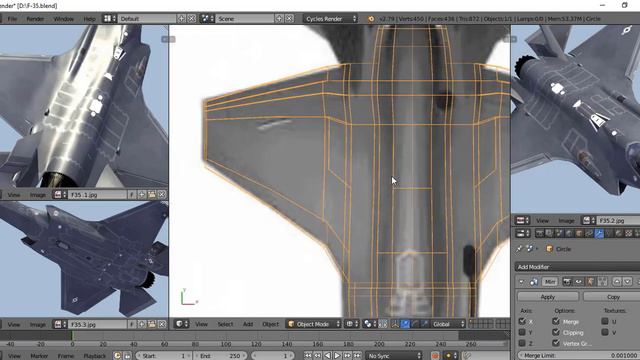Adjust the Merge Limit value slider
Viewport: 640px width, 360px height.
pyautogui.click(x=578, y=356)
